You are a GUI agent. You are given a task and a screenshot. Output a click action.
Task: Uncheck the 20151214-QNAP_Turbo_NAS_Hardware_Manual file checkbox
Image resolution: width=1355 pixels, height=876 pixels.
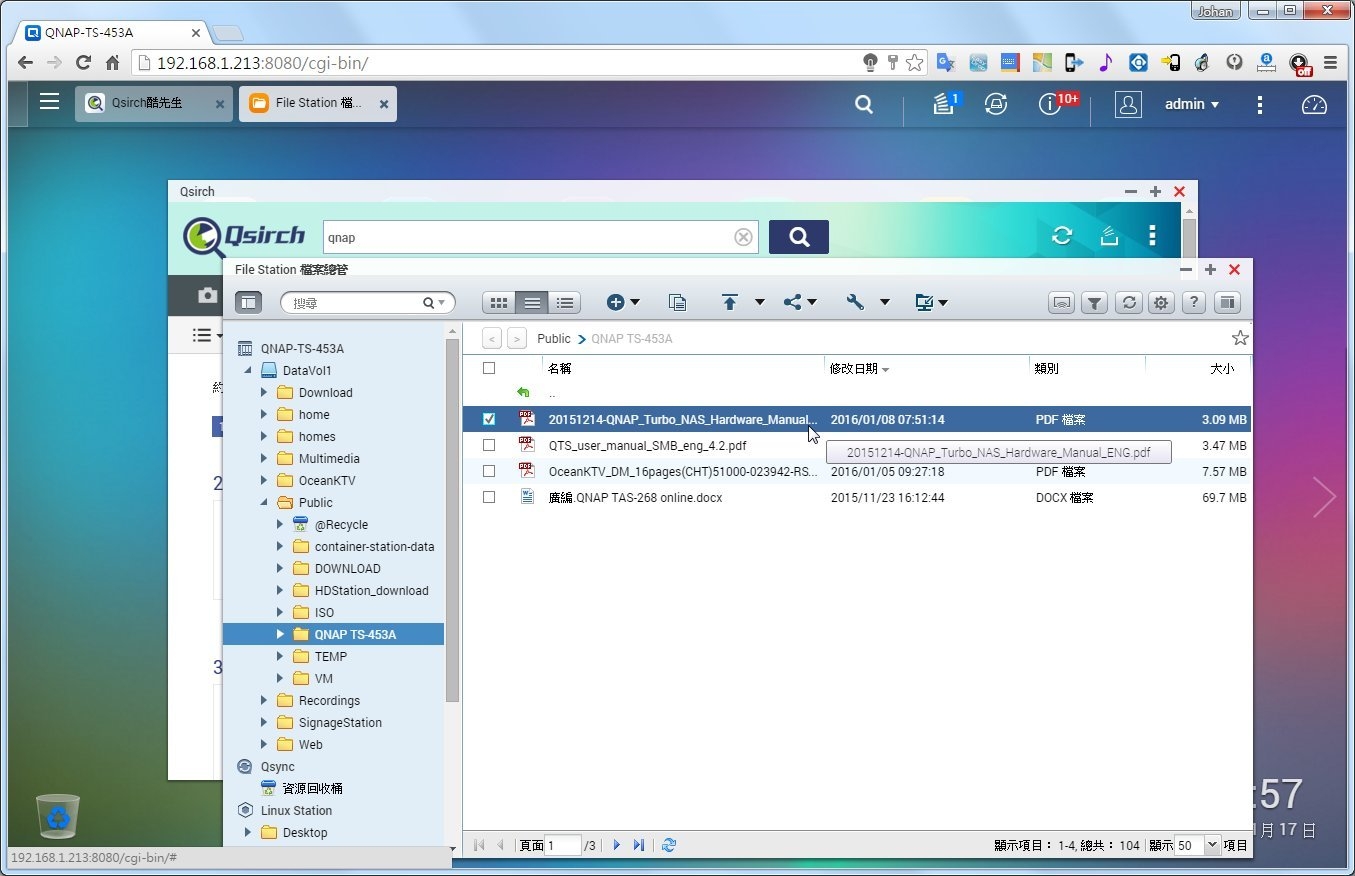coord(489,419)
